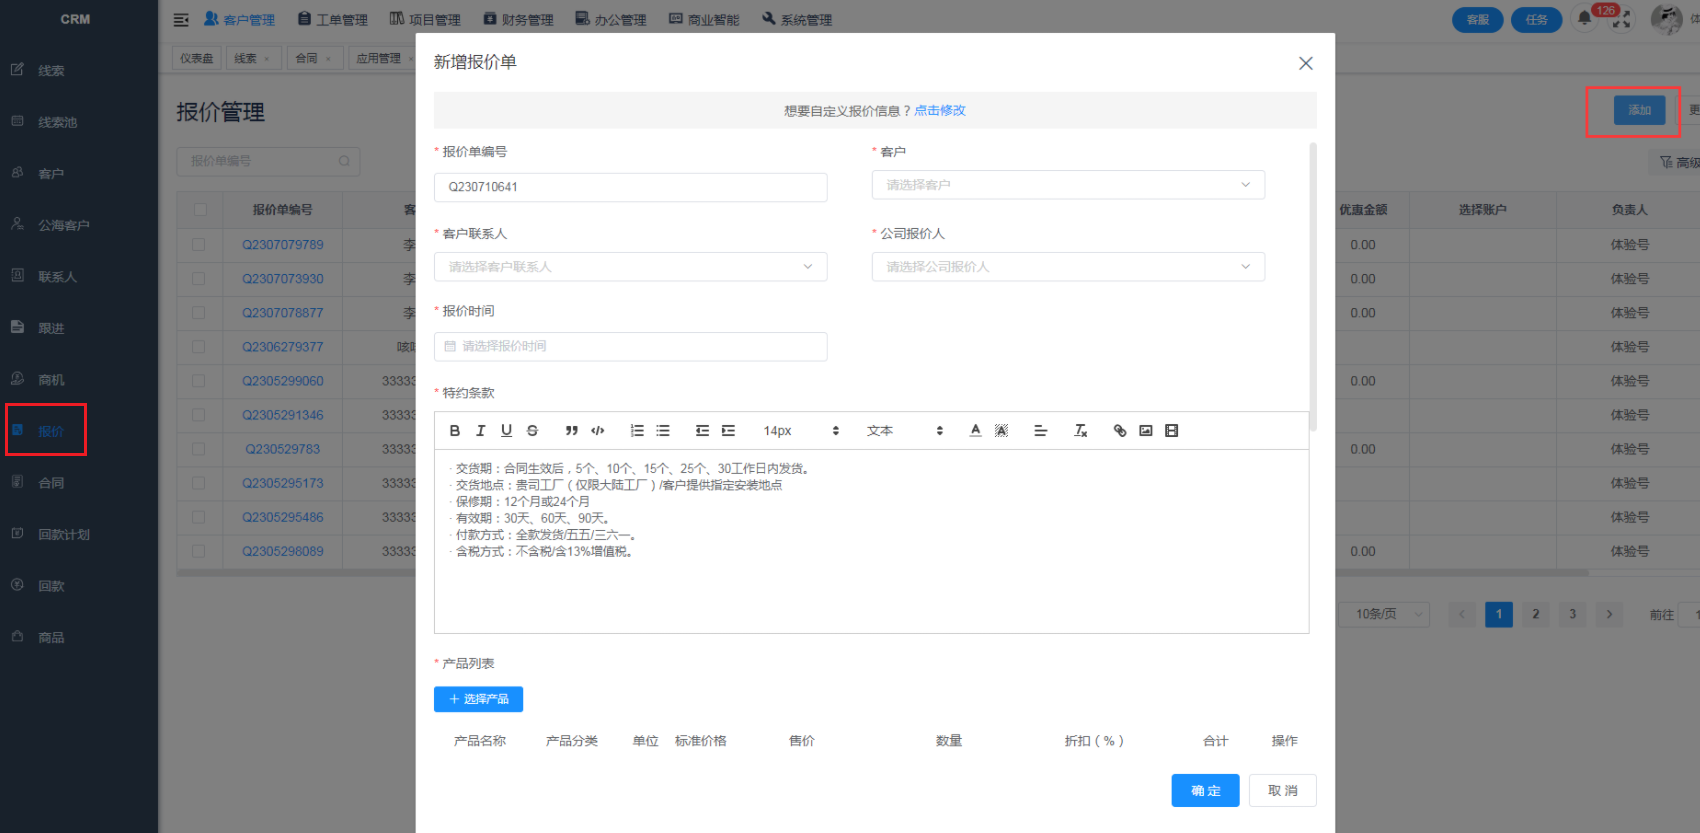Open the 商业智能 top menu
Screen dimensions: 1700x833
coord(704,20)
